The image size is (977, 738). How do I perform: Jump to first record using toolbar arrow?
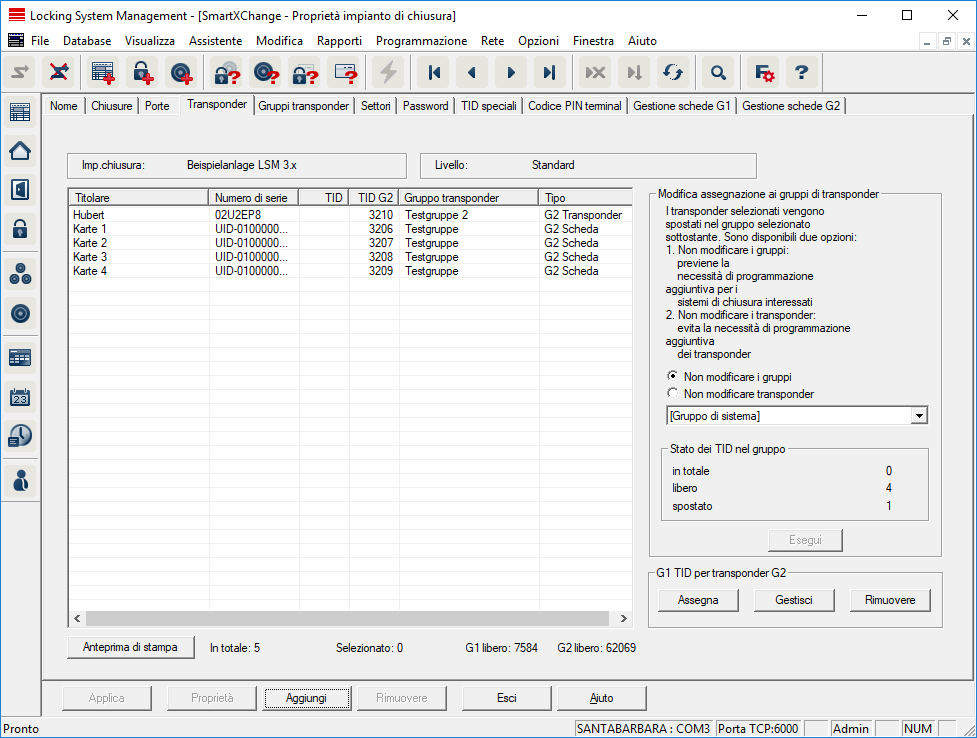pos(434,72)
